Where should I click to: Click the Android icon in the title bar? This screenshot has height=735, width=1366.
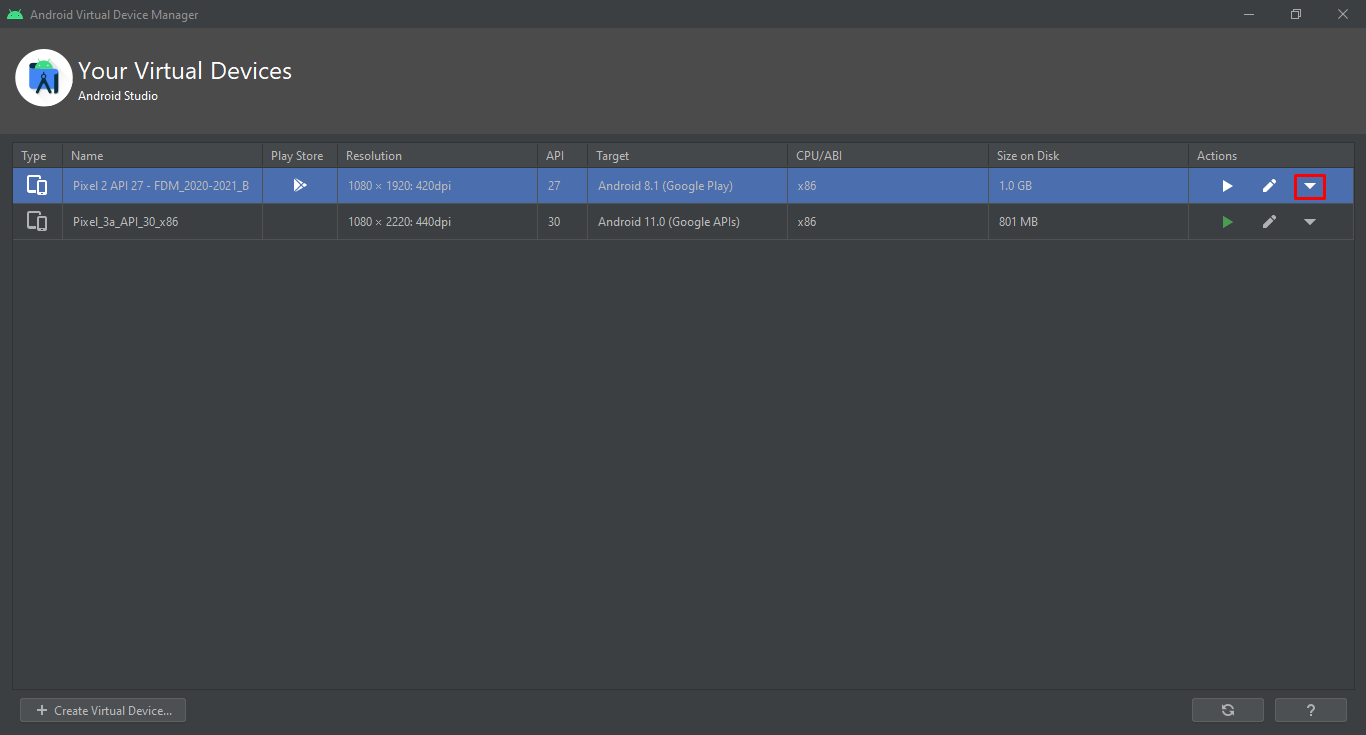[15, 15]
